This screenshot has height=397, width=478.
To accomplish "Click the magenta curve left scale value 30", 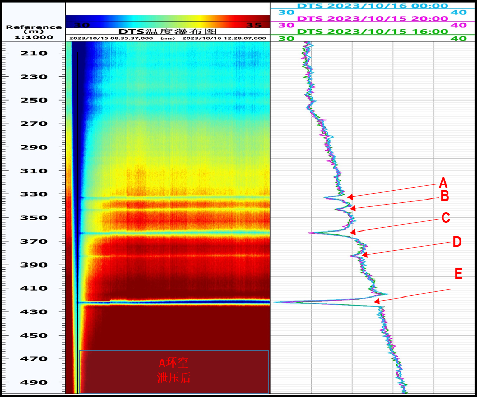I will pyautogui.click(x=286, y=25).
